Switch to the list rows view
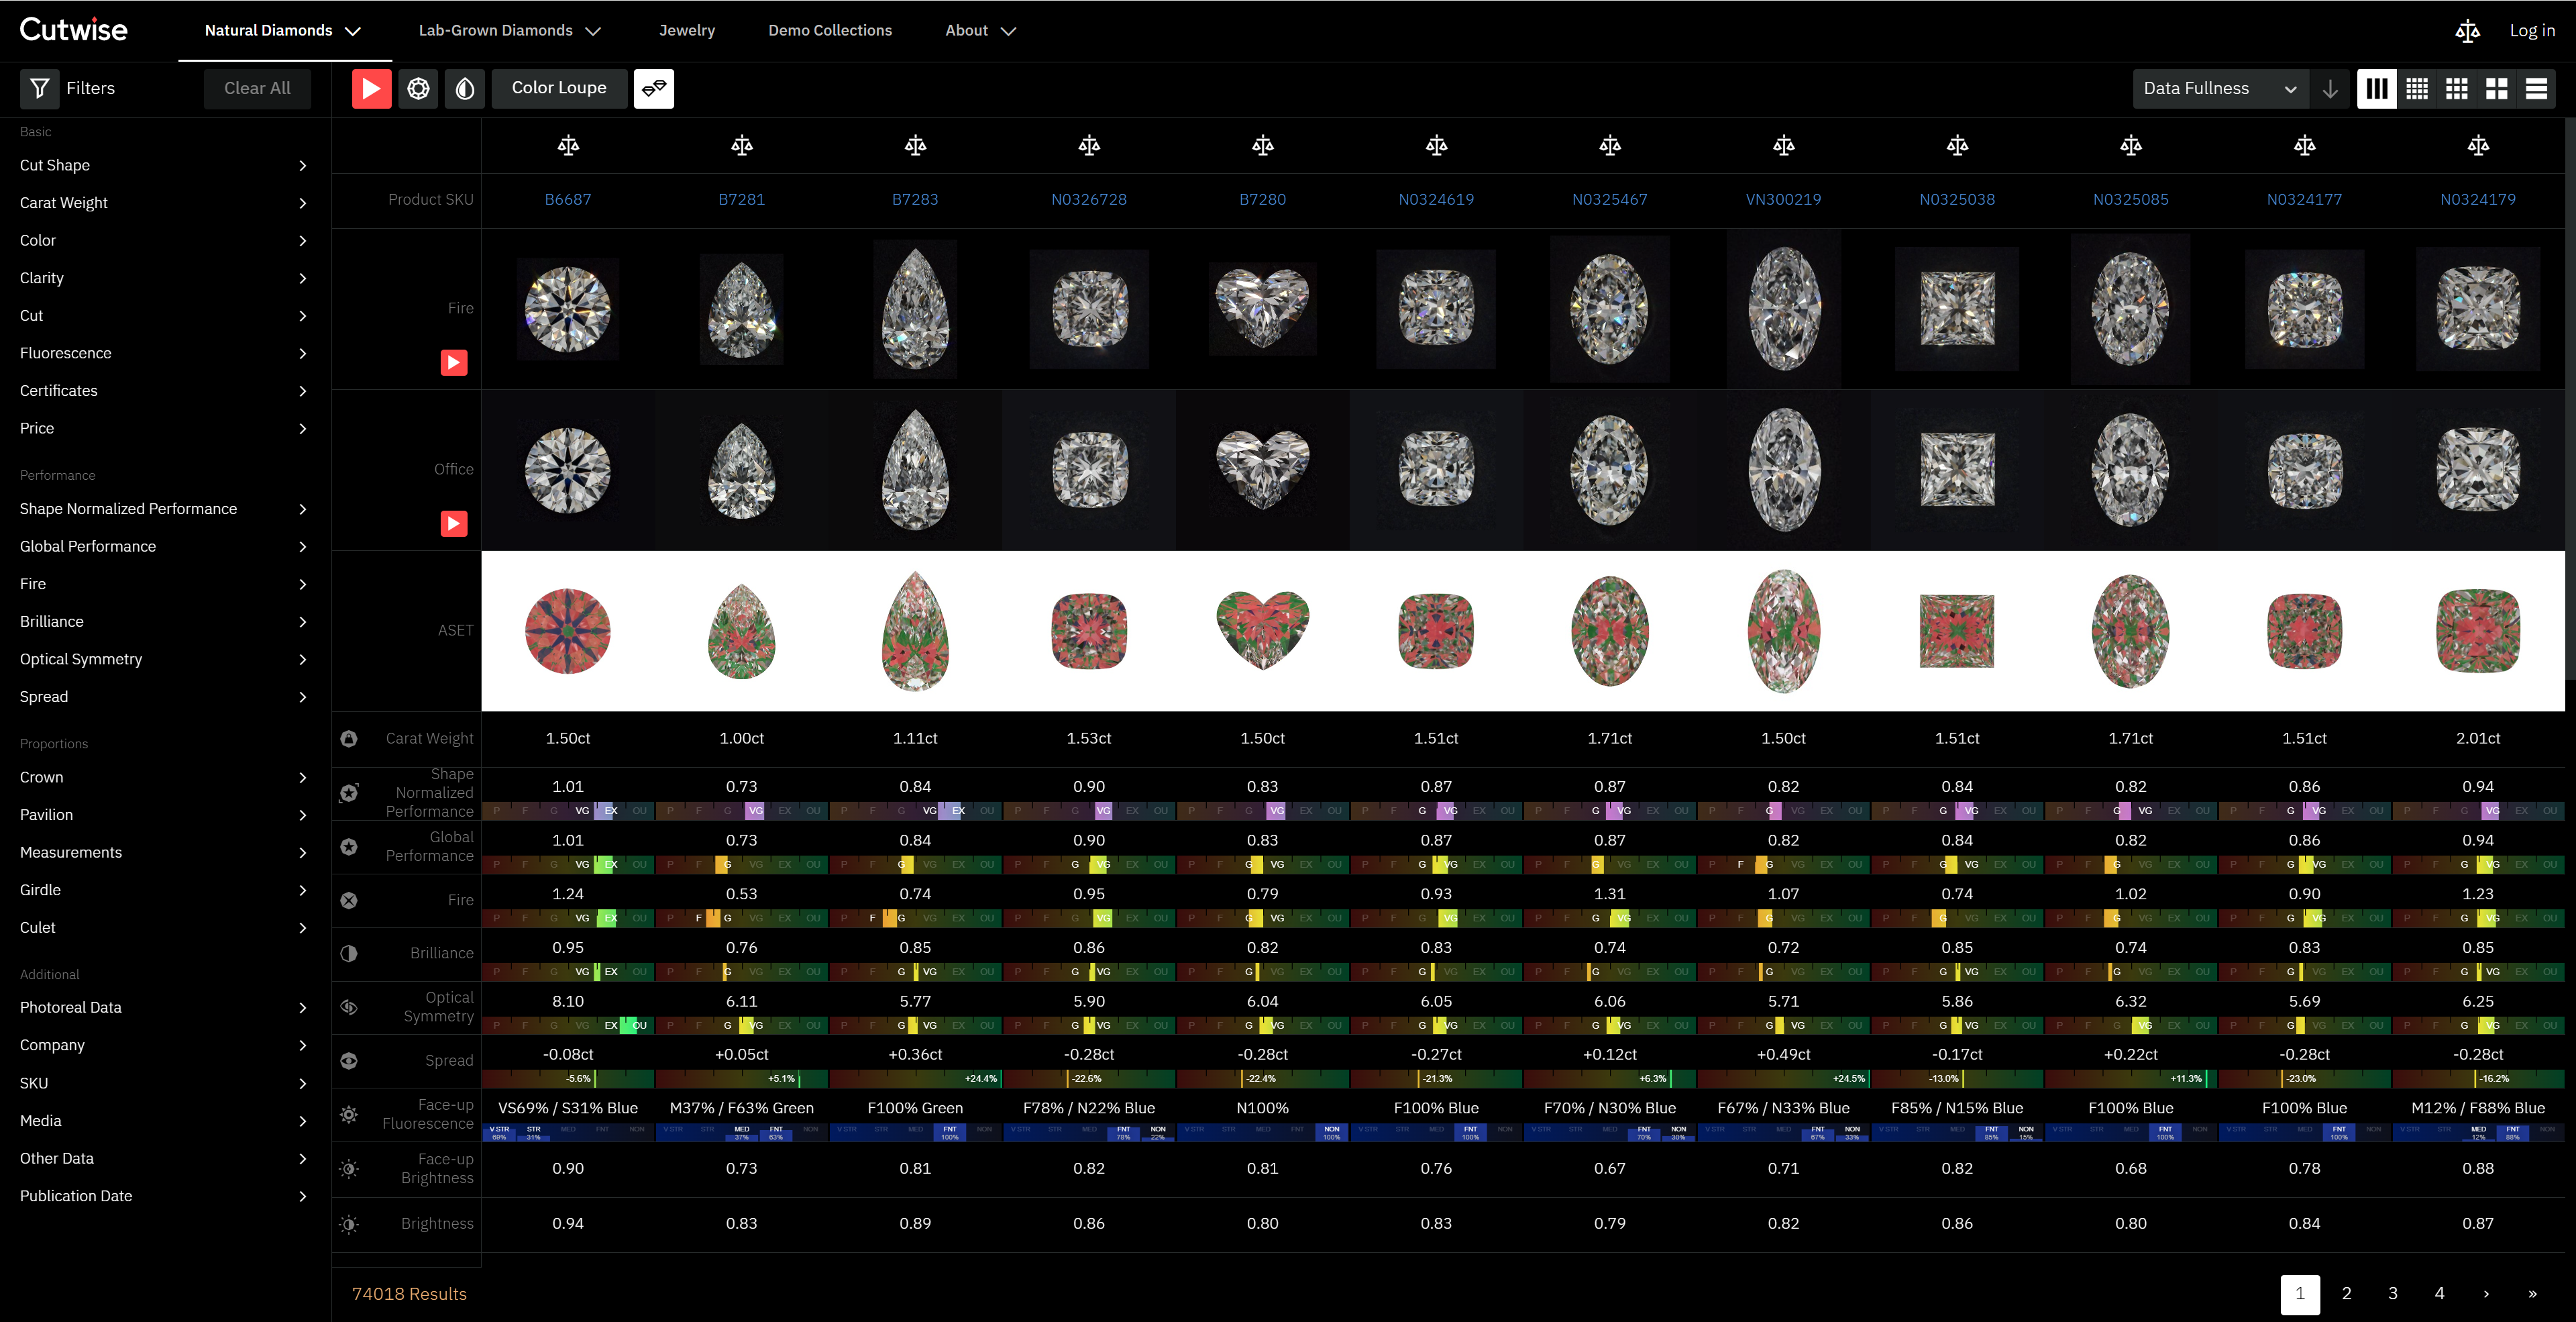Viewport: 2576px width, 1322px height. point(2536,88)
